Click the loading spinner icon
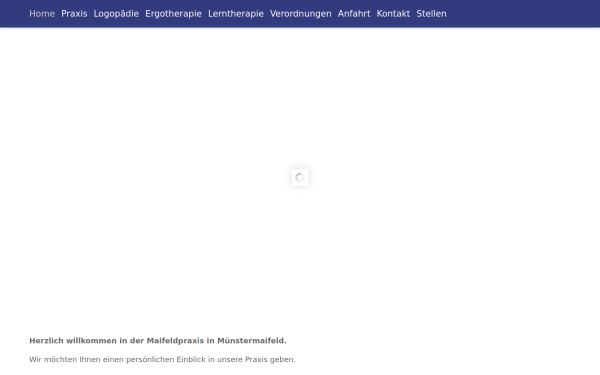This screenshot has height=375, width=600. [x=300, y=178]
